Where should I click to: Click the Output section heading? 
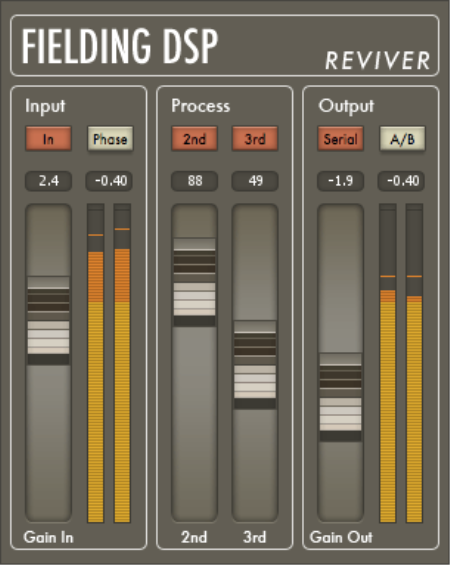coord(346,106)
